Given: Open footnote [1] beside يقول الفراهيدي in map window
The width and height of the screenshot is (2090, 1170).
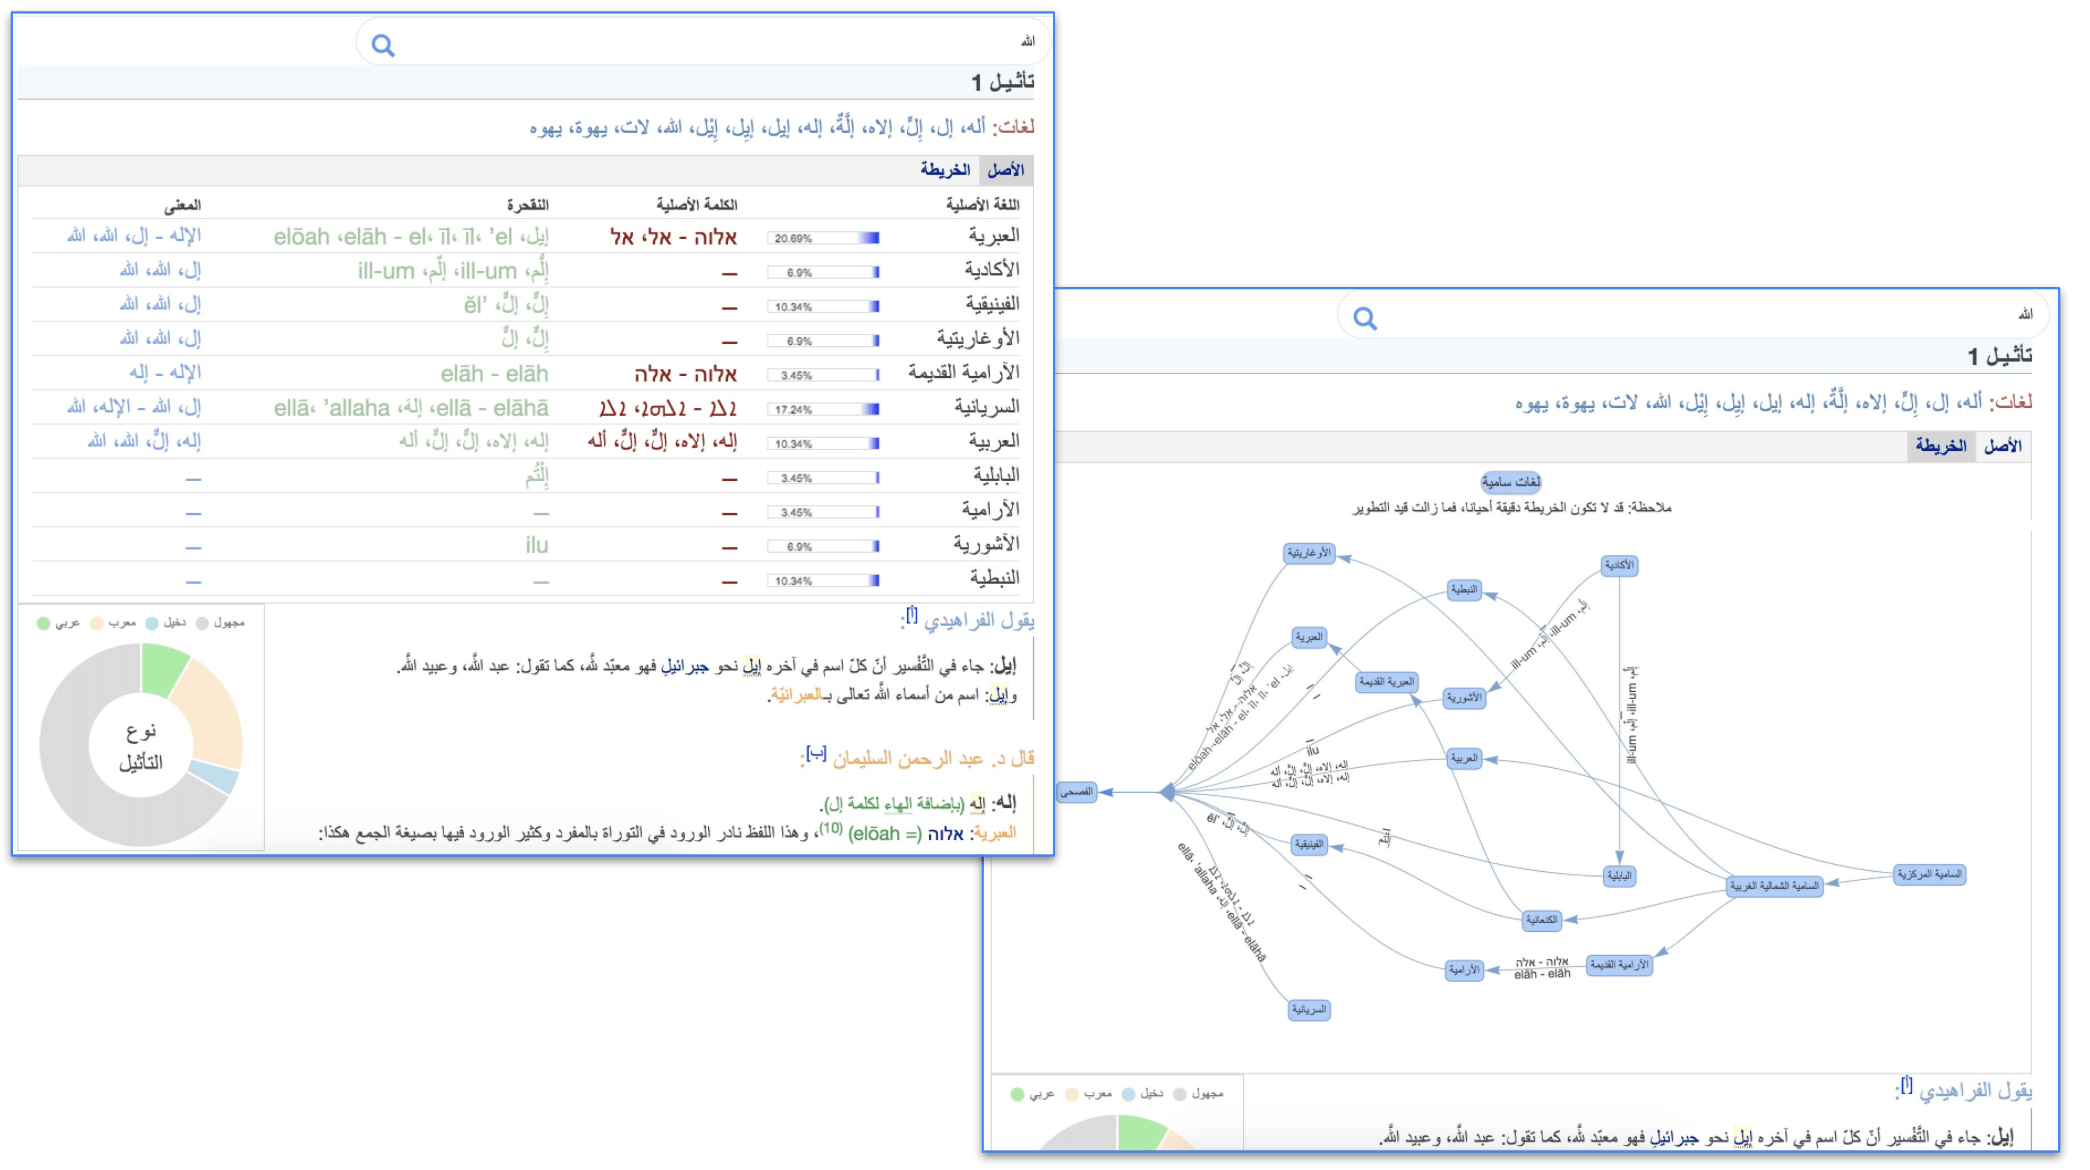Looking at the screenshot, I should click(x=1907, y=1085).
